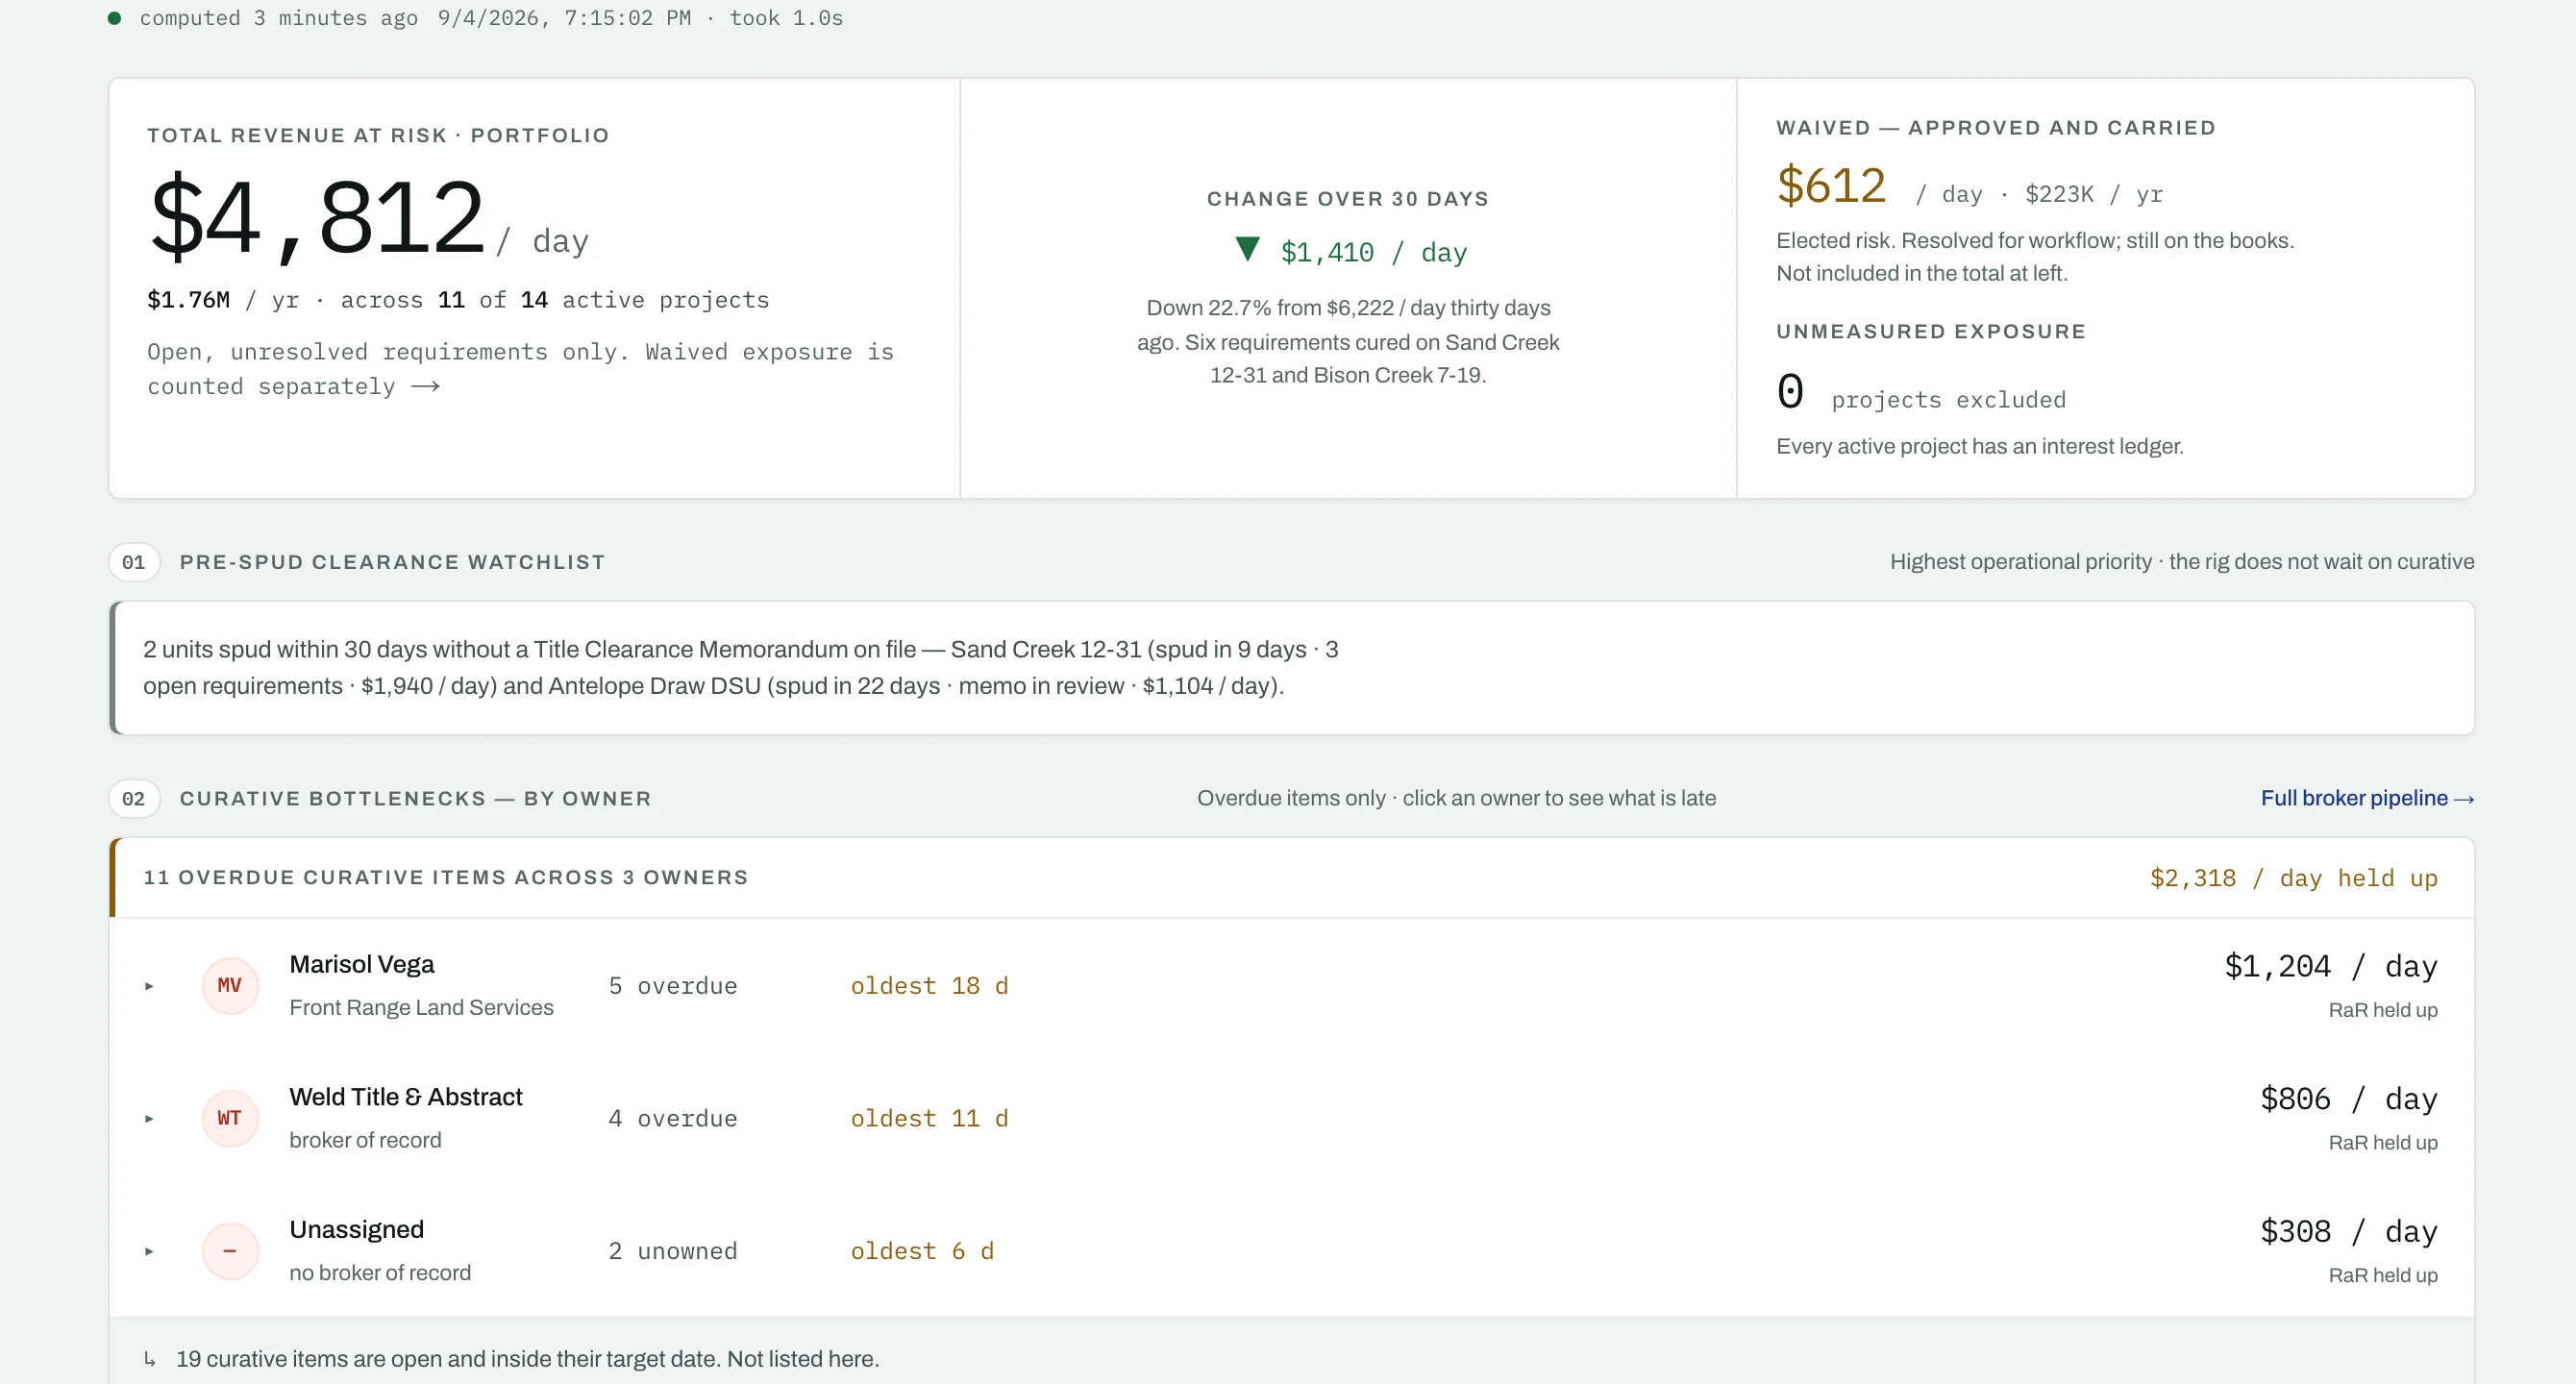The height and width of the screenshot is (1384, 2576).
Task: Click 'Highest operational priority' note
Action: [2182, 562]
